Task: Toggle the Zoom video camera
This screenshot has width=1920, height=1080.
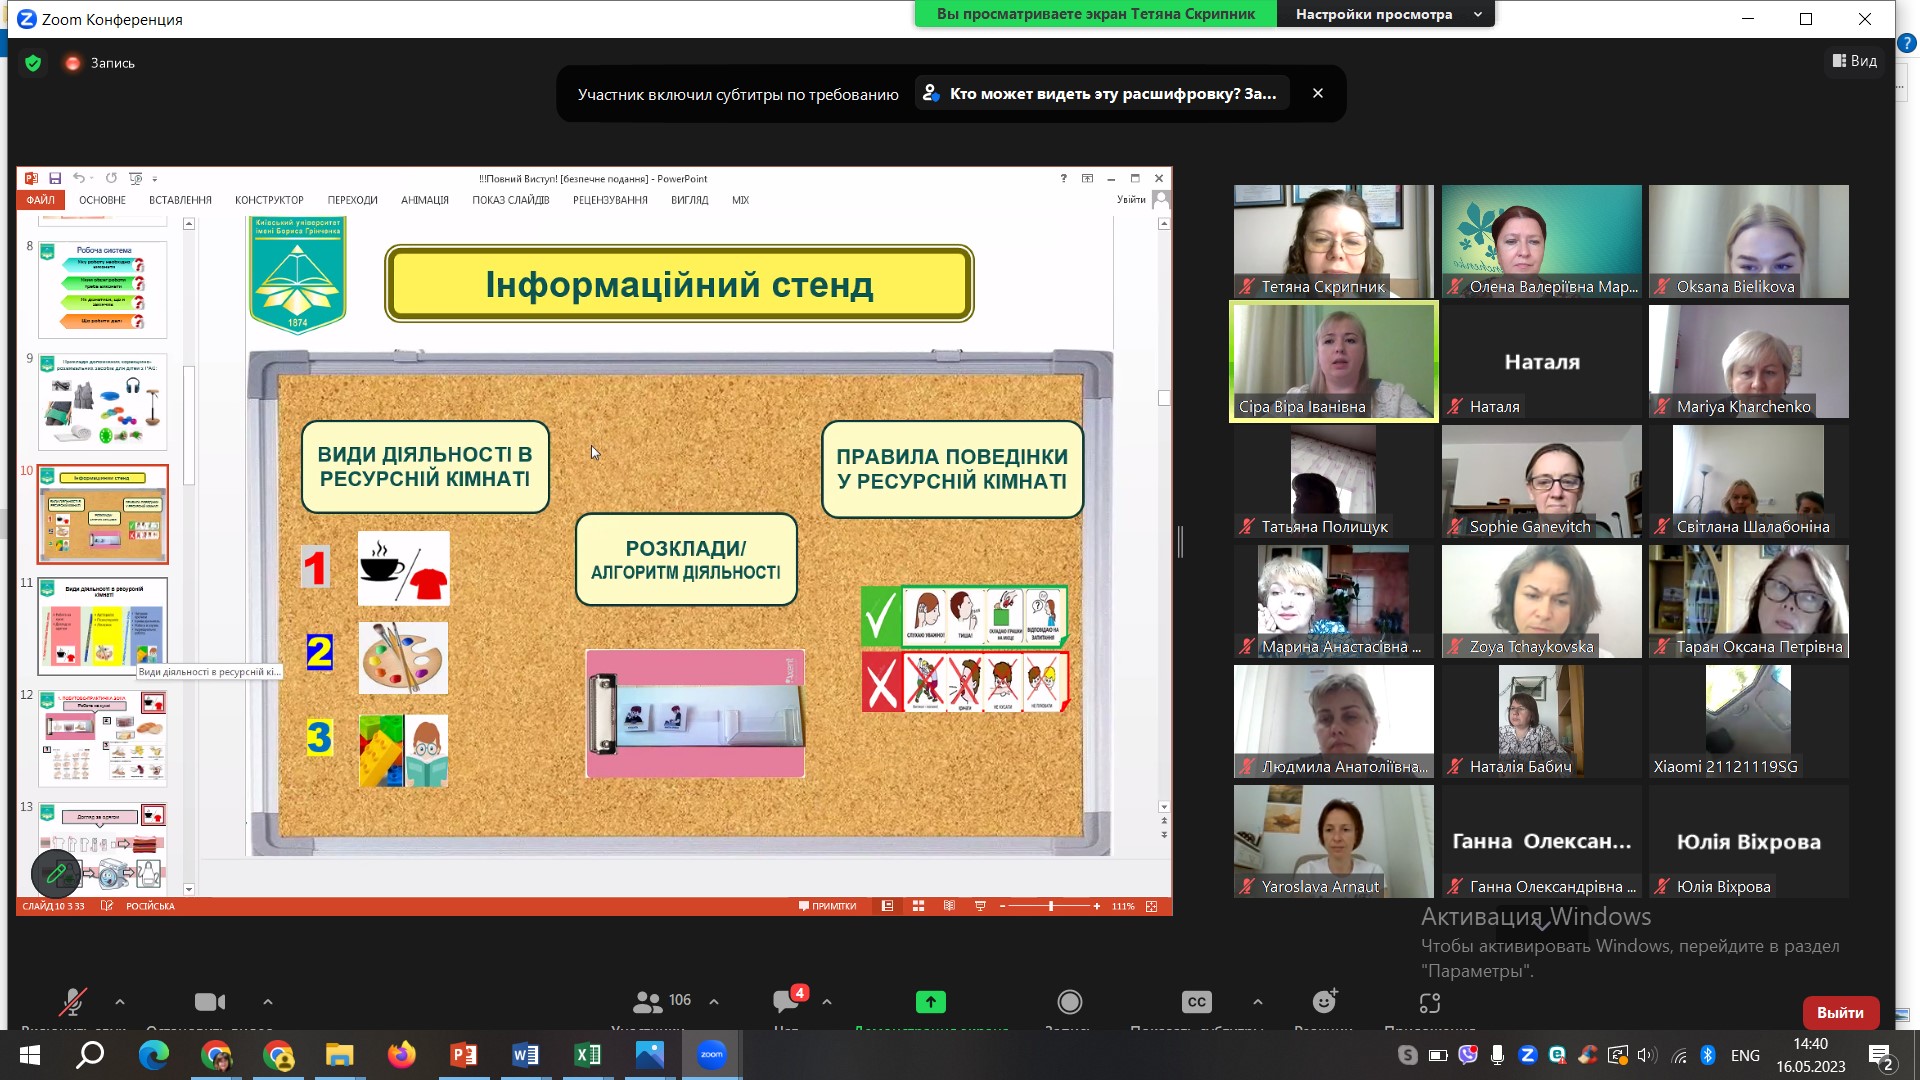Action: pyautogui.click(x=209, y=1002)
